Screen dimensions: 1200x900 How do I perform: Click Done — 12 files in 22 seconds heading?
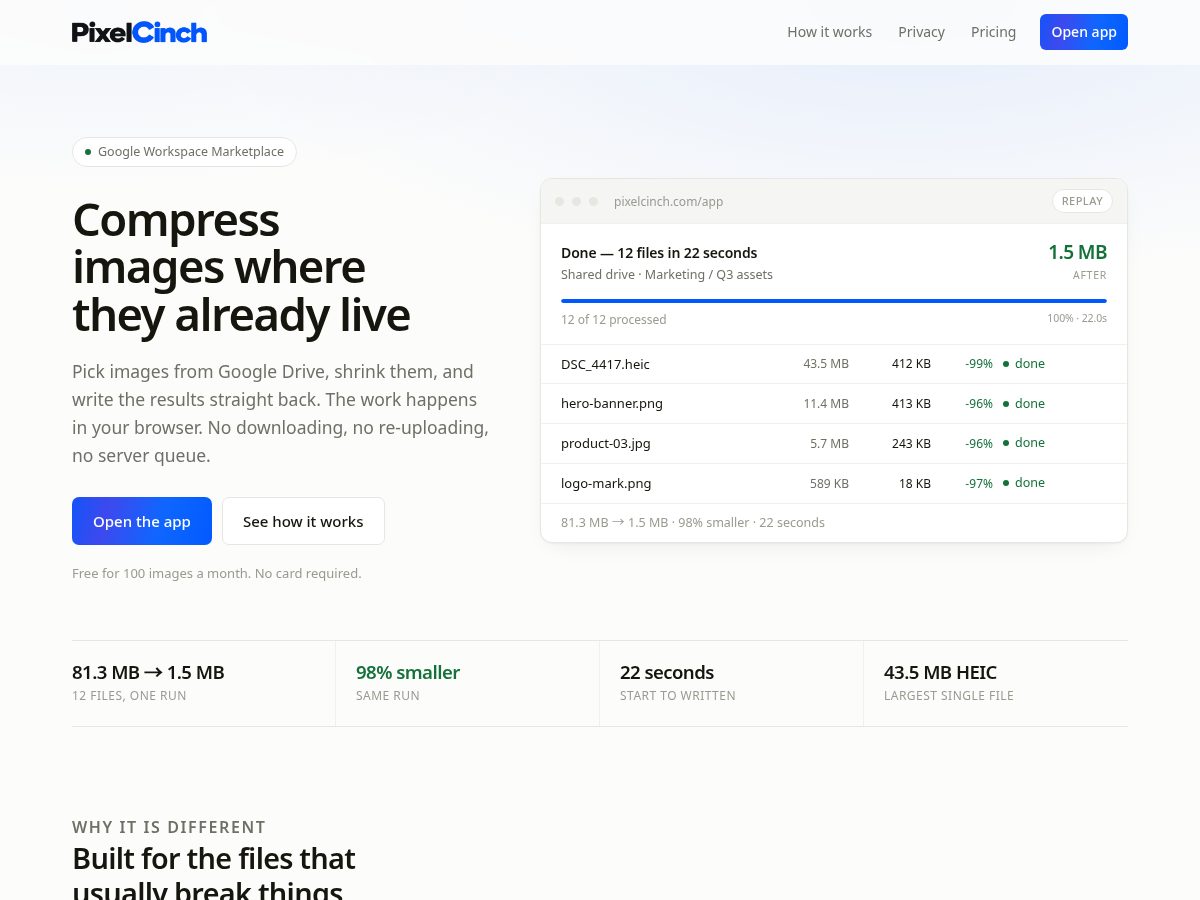pyautogui.click(x=659, y=253)
